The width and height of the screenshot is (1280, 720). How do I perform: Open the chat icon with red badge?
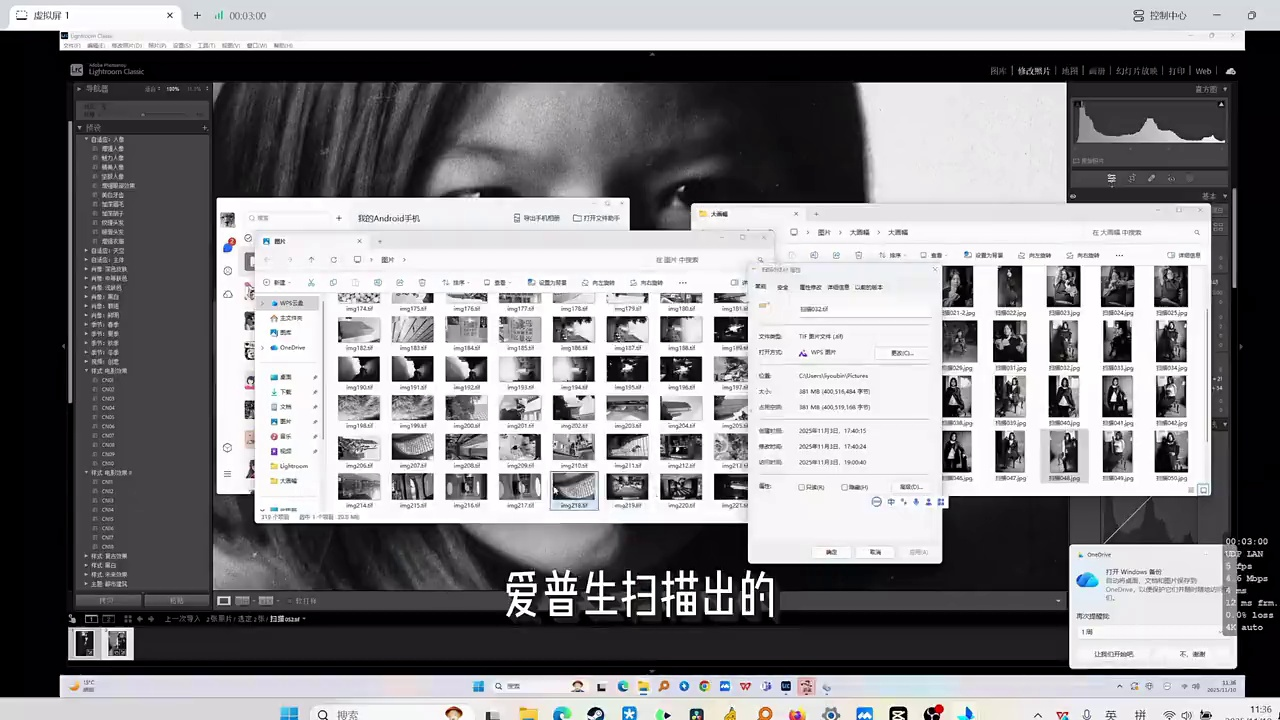pyautogui.click(x=228, y=245)
